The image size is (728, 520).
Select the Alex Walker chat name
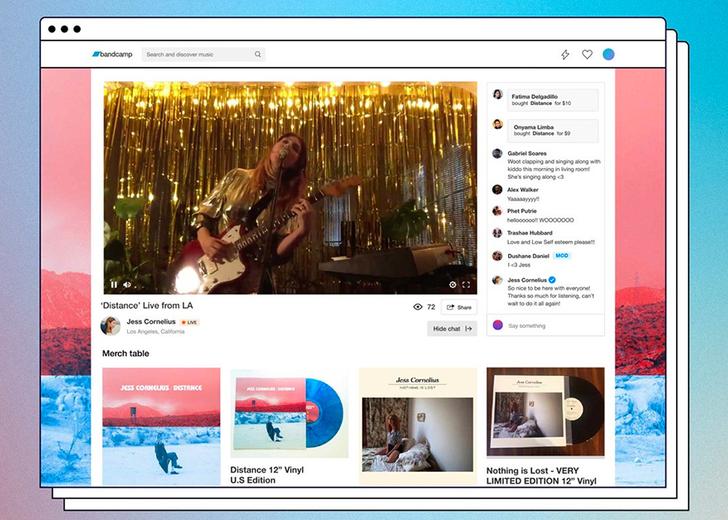(x=523, y=189)
